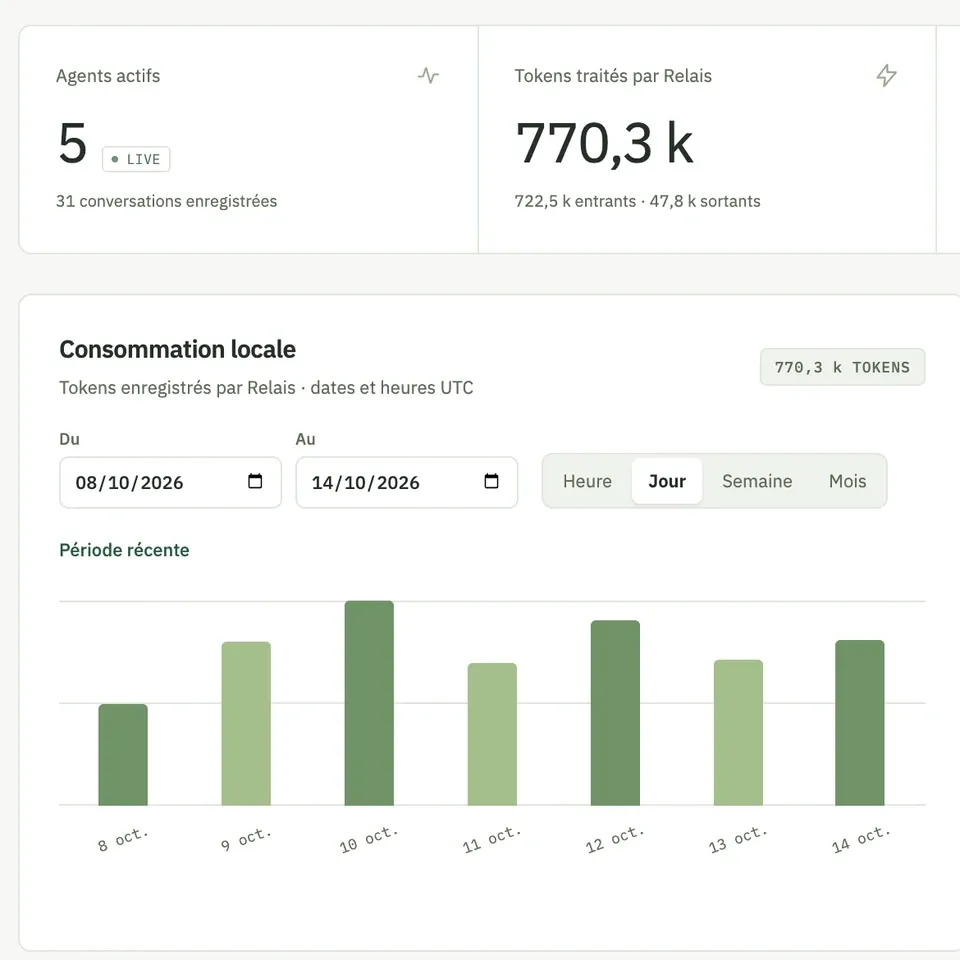960x960 pixels.
Task: Click the Période récente link
Action: [x=124, y=550]
